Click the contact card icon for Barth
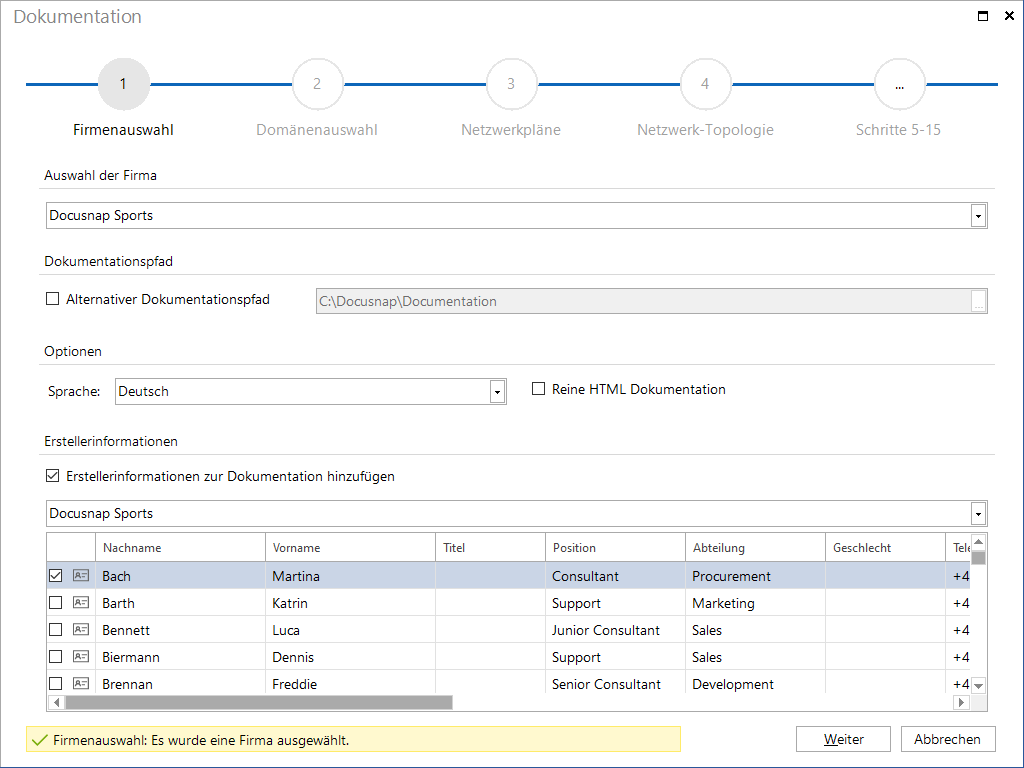This screenshot has width=1024, height=768. click(x=81, y=603)
